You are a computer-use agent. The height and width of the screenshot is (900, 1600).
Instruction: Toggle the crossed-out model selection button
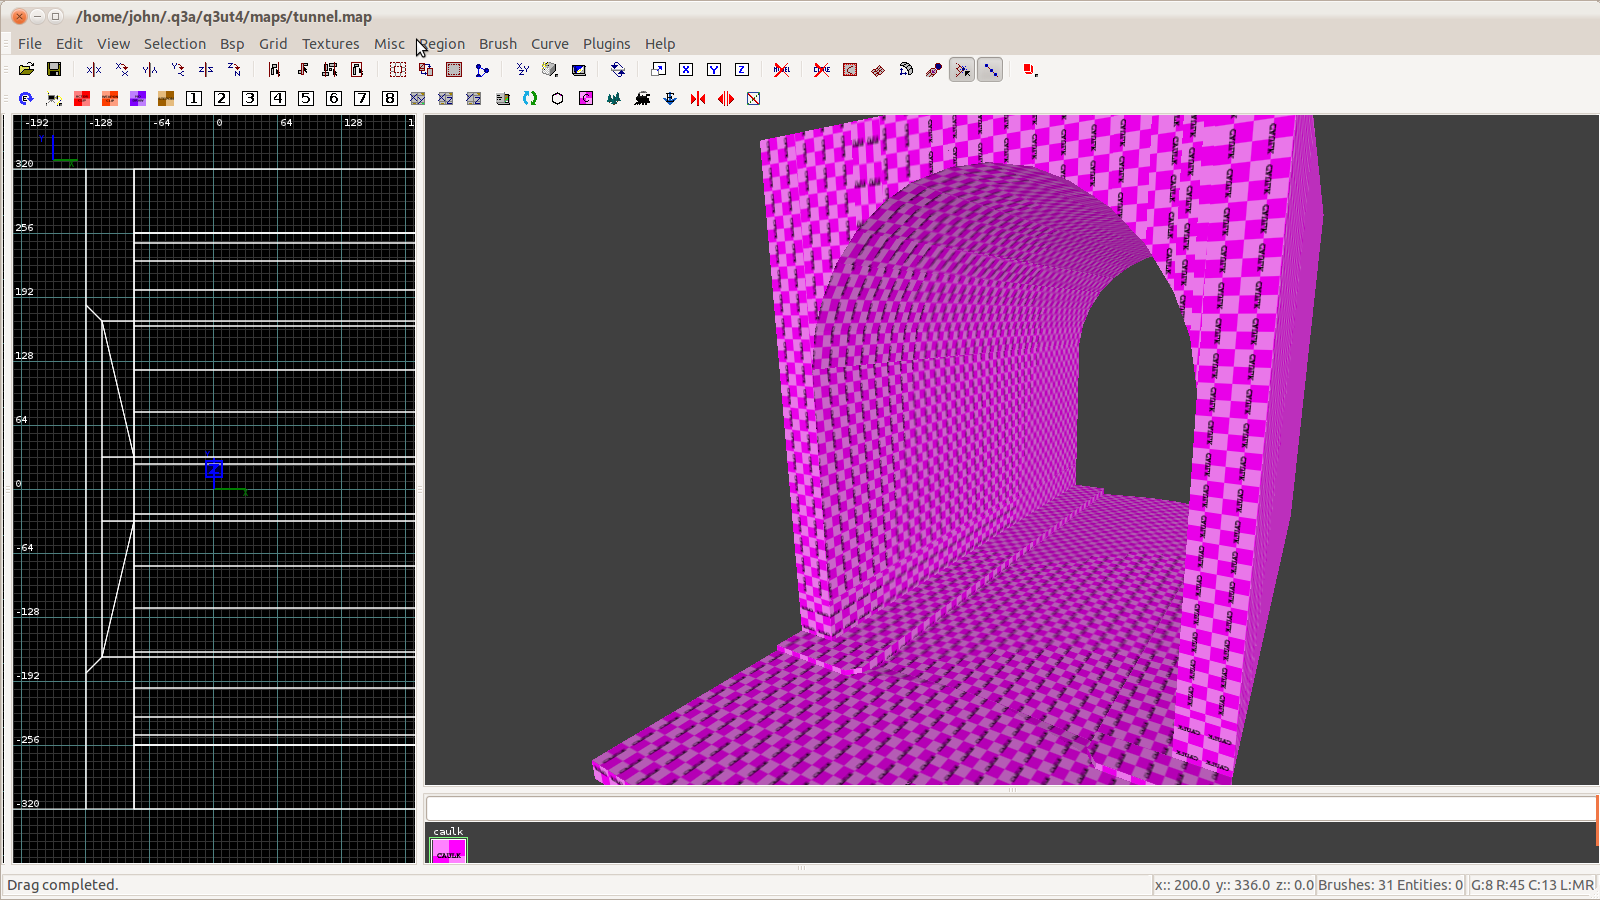(782, 70)
